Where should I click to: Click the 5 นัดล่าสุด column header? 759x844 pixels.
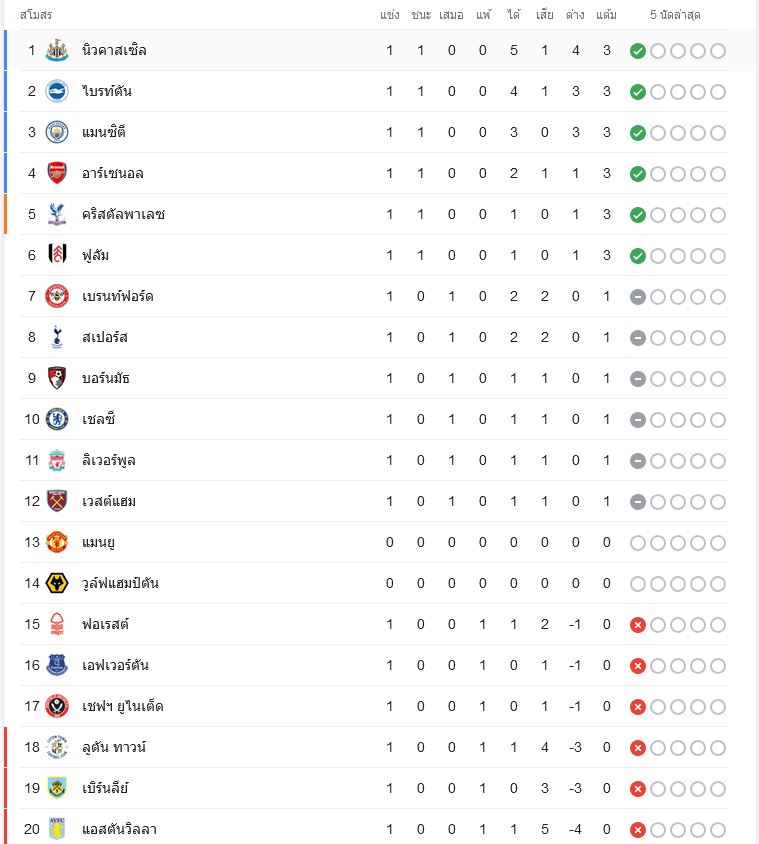click(675, 15)
